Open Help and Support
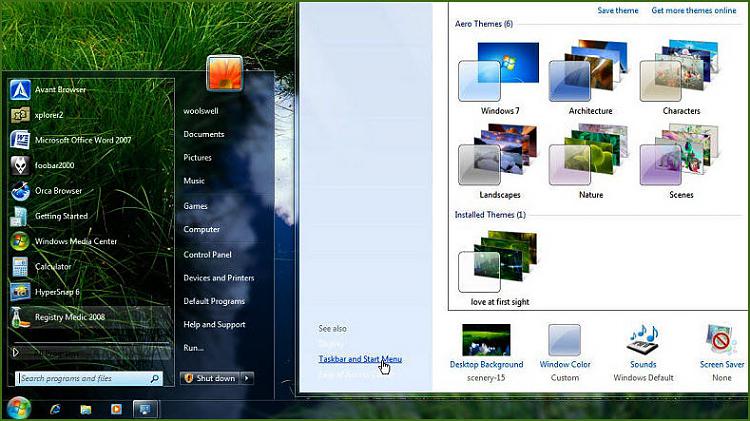750x421 pixels. tap(214, 324)
